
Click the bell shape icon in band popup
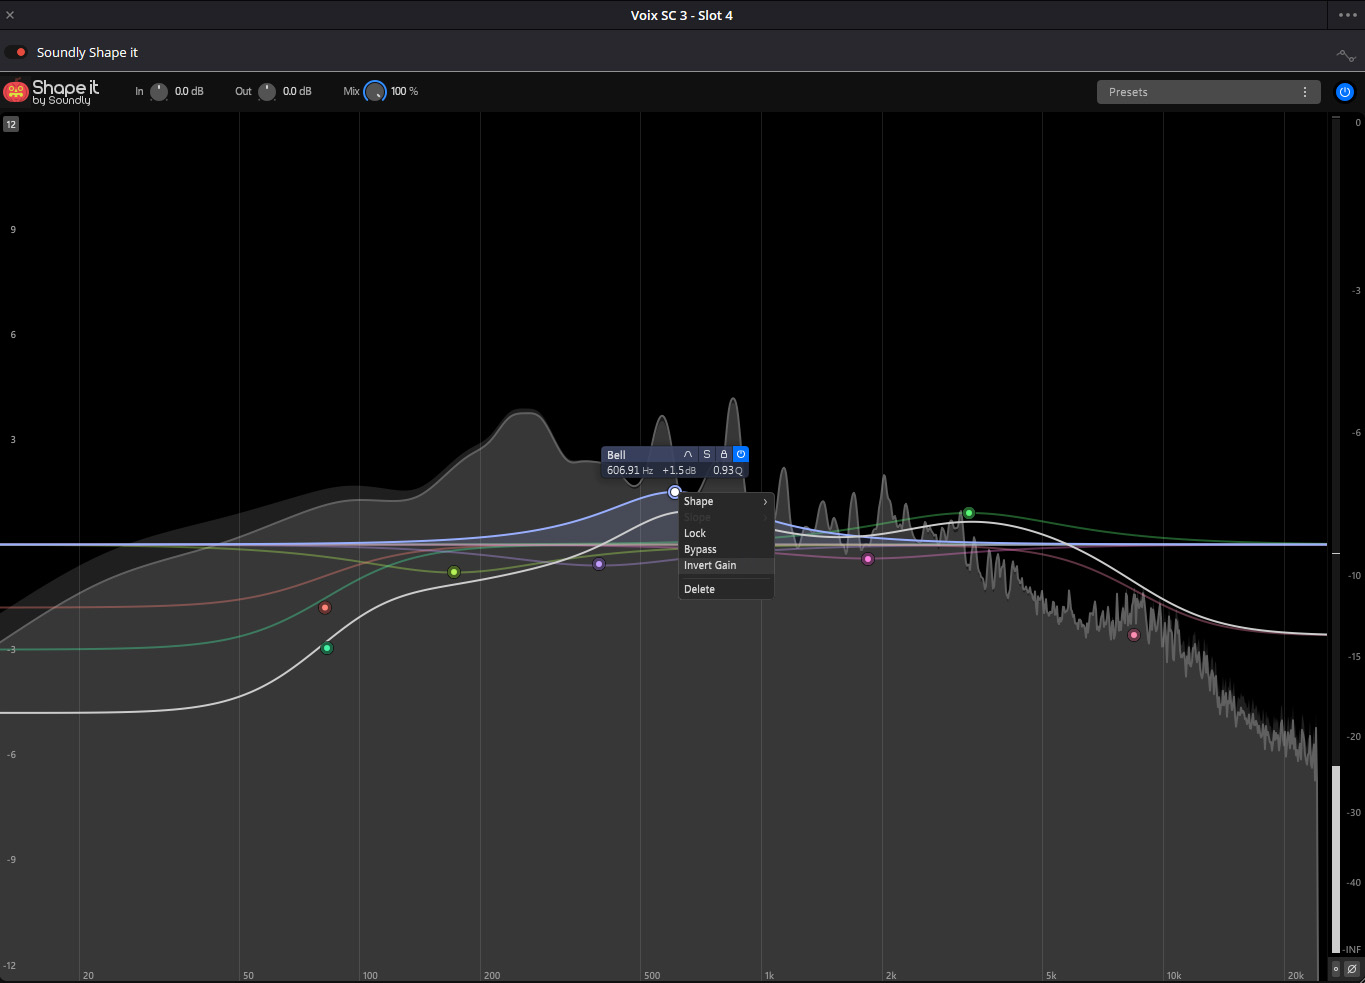[688, 455]
